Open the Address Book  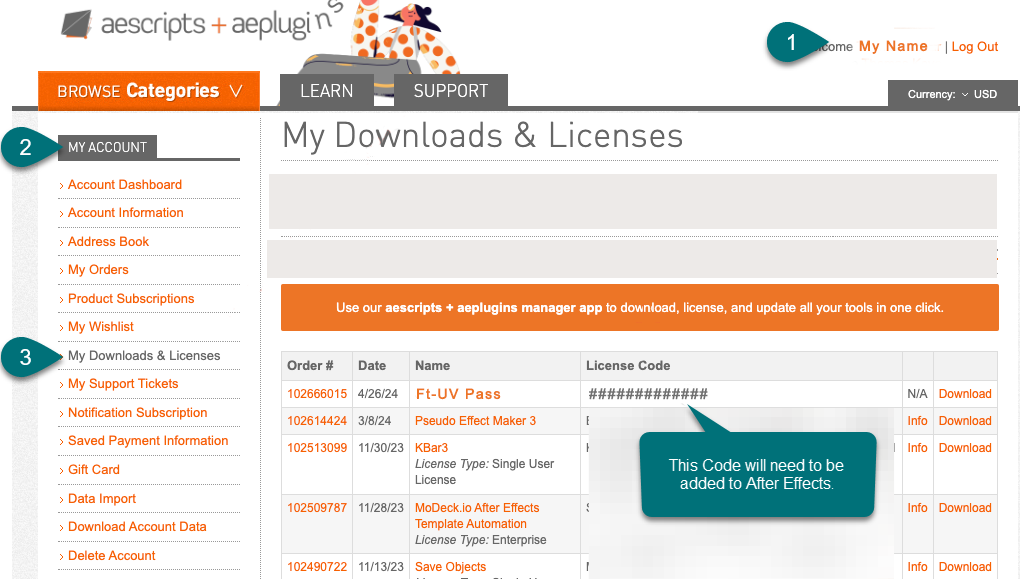click(x=108, y=242)
